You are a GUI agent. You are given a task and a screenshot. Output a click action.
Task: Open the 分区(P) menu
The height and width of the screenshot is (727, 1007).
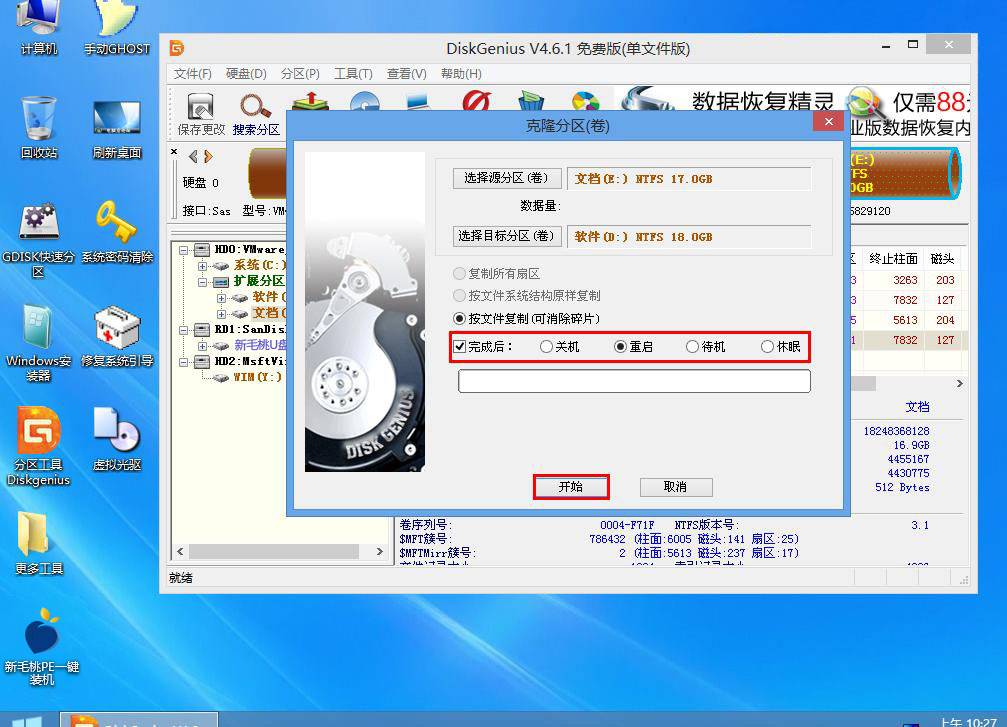click(x=300, y=74)
